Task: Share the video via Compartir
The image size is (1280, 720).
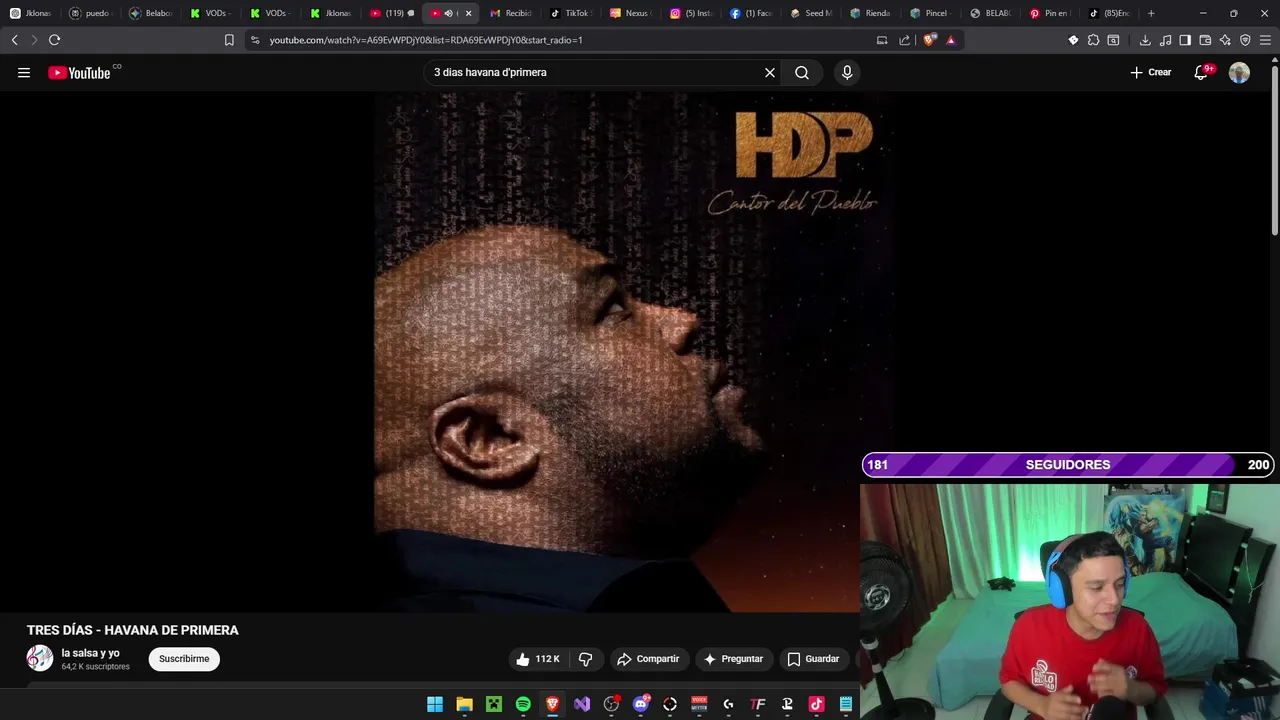Action: pyautogui.click(x=648, y=659)
